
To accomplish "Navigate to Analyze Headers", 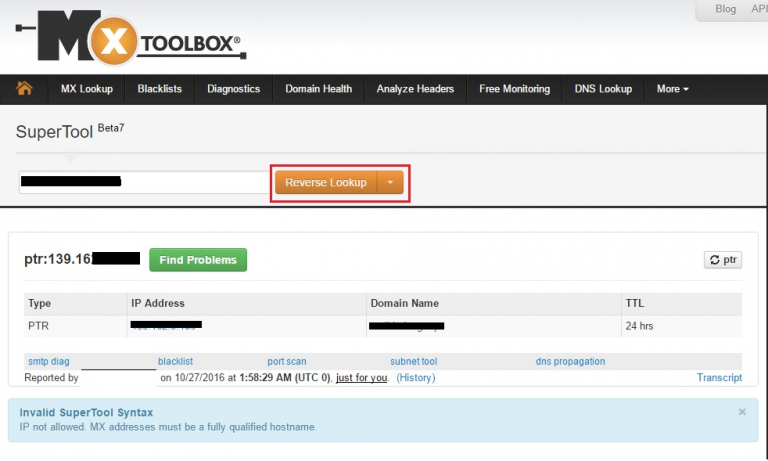I will pyautogui.click(x=415, y=89).
